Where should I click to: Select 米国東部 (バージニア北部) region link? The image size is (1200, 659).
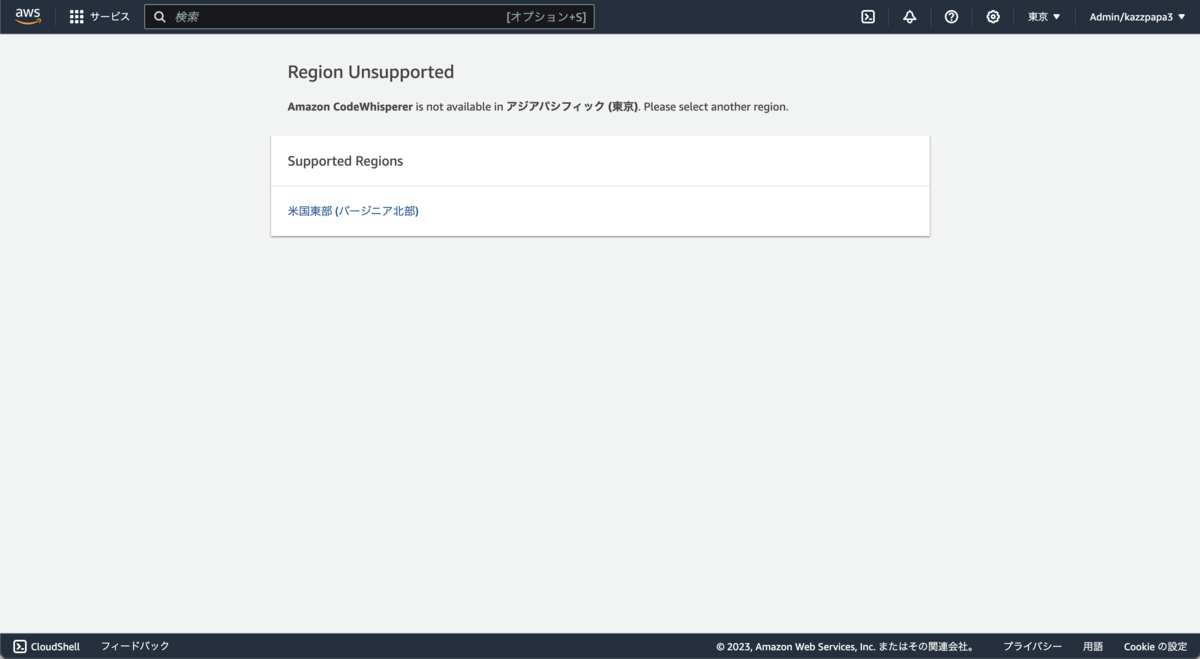tap(353, 211)
